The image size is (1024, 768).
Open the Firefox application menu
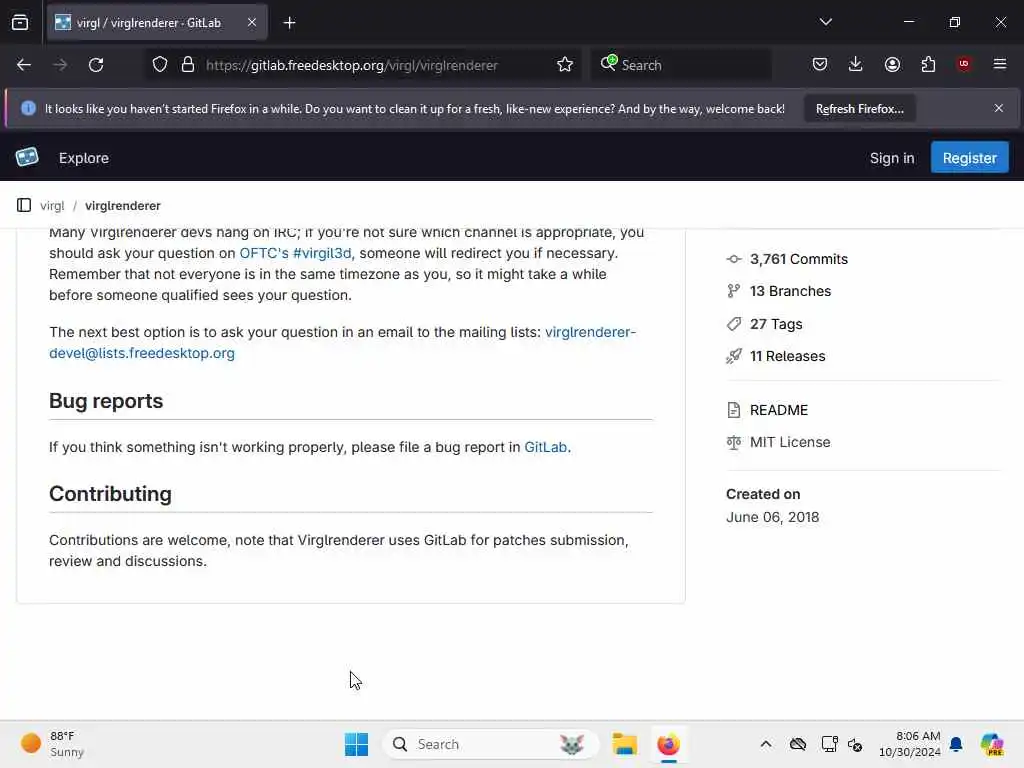(x=1000, y=64)
